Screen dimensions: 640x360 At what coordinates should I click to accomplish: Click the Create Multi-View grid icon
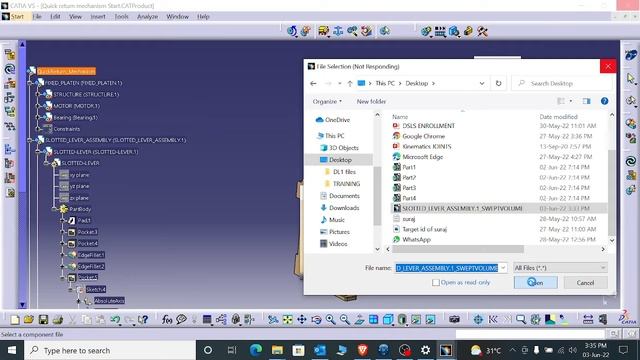pyautogui.click(x=373, y=320)
